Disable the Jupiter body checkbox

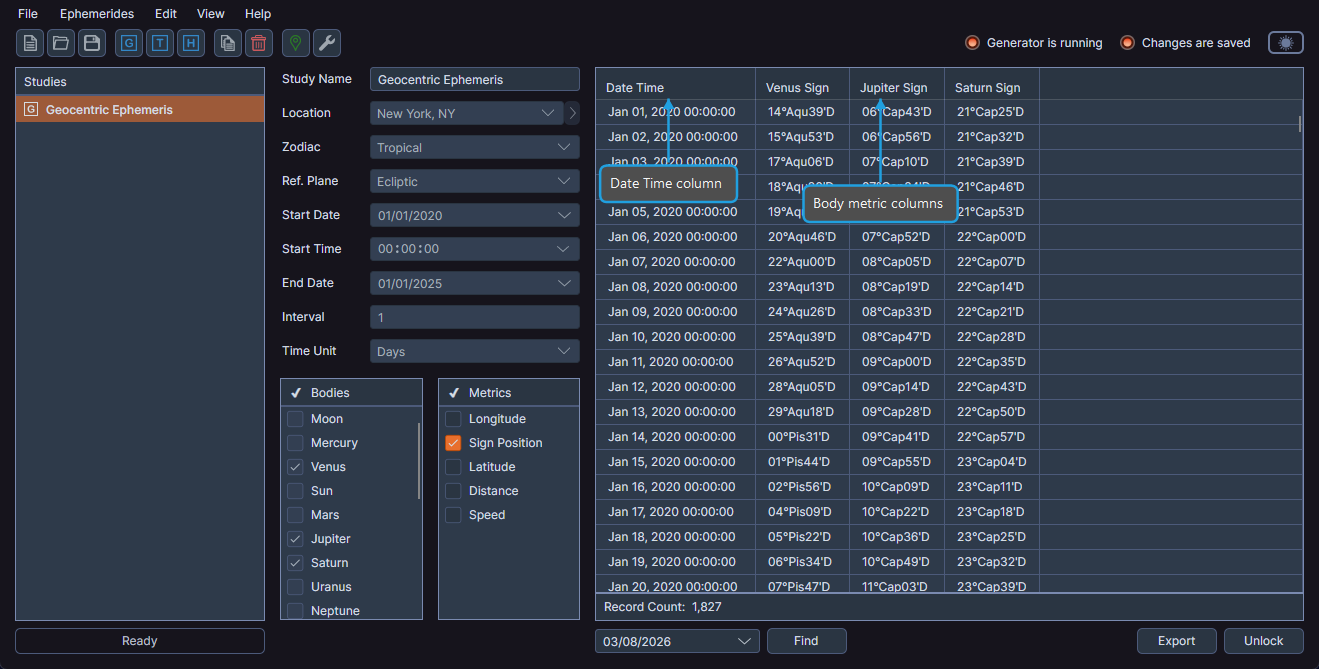[294, 538]
